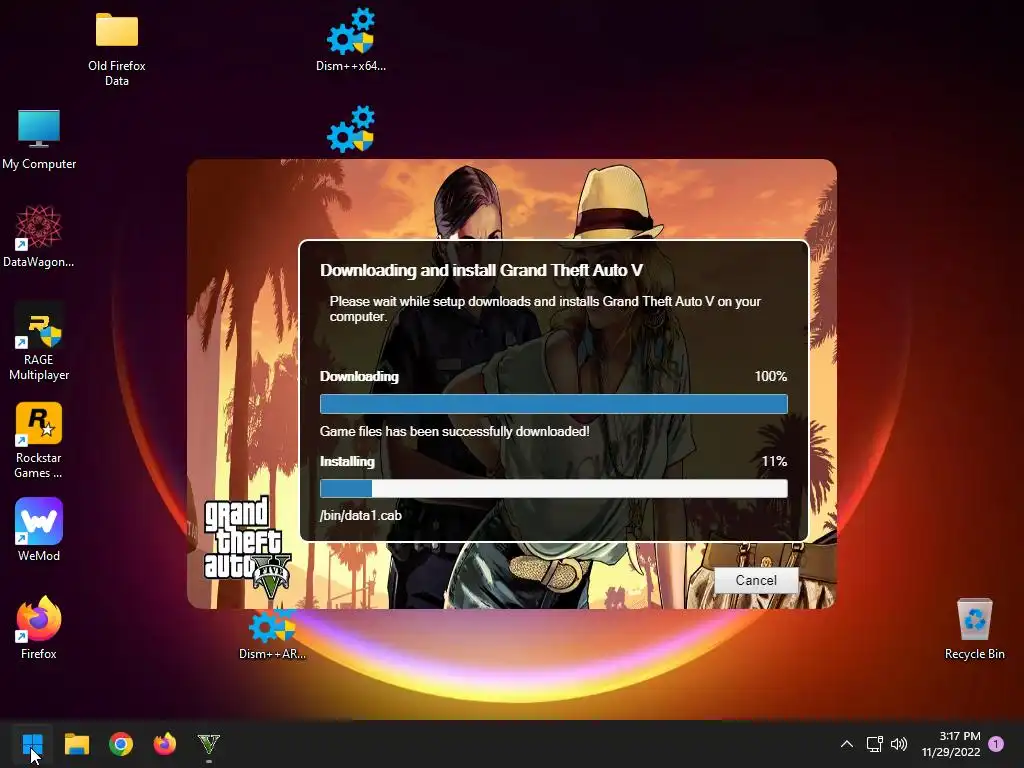The image size is (1024, 768).
Task: Click the Installing progress bar at 11%
Action: coord(554,488)
